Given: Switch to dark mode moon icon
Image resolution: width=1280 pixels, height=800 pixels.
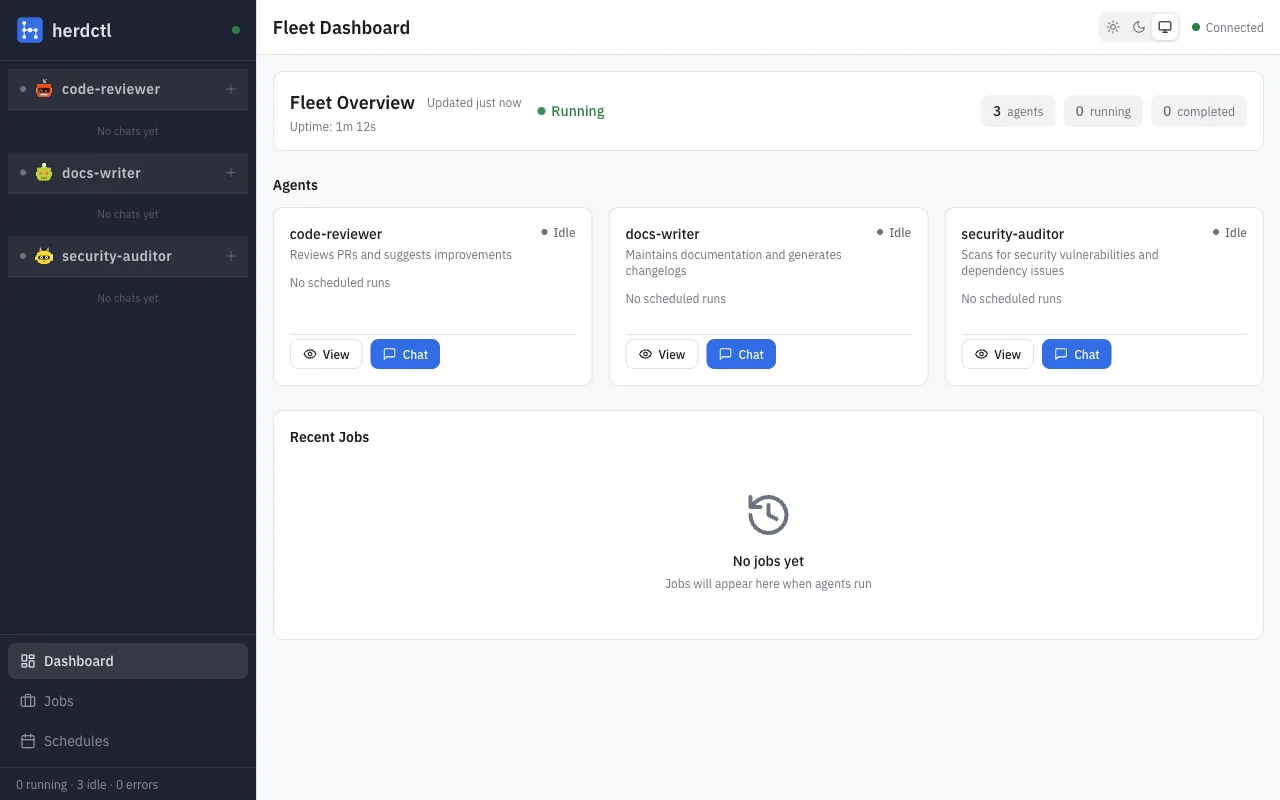Looking at the screenshot, I should pos(1139,27).
